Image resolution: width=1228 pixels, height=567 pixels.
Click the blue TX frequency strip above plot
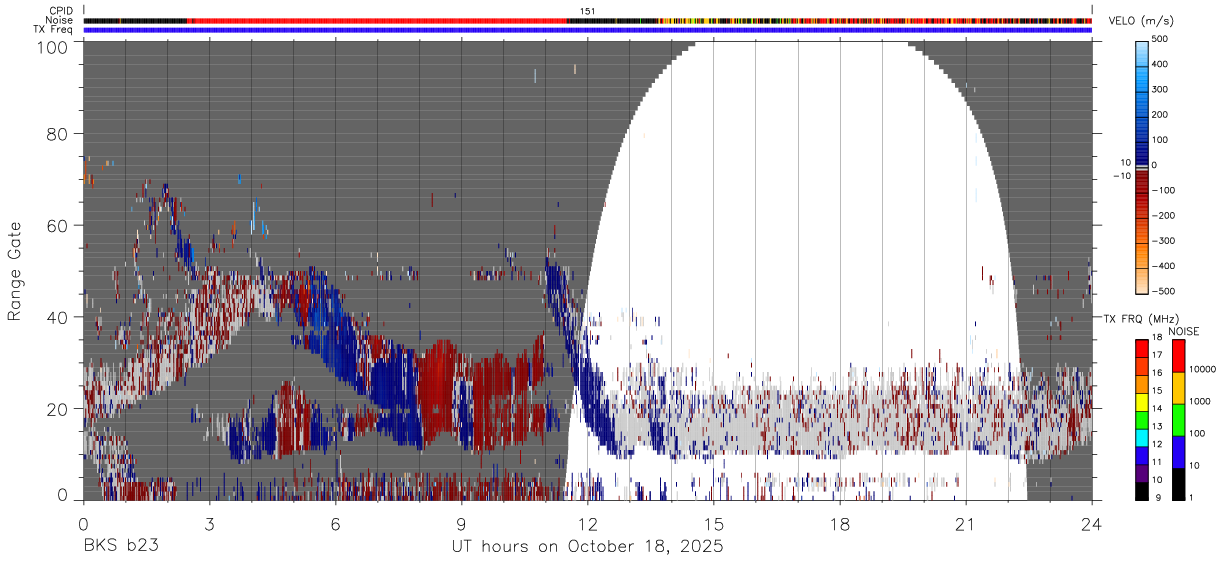tap(587, 30)
